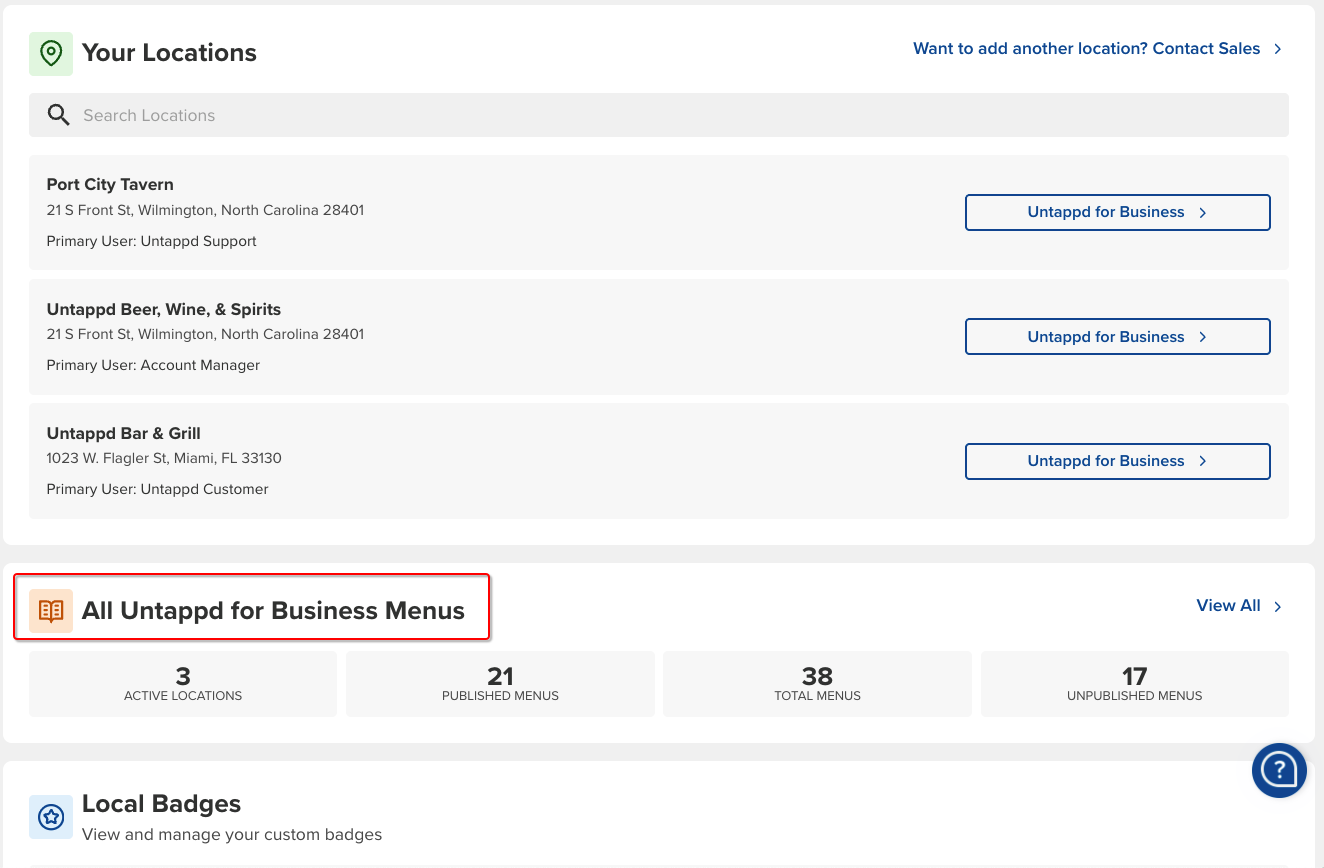The height and width of the screenshot is (868, 1324).
Task: Click Contact Sales to add another location
Action: 1086,49
